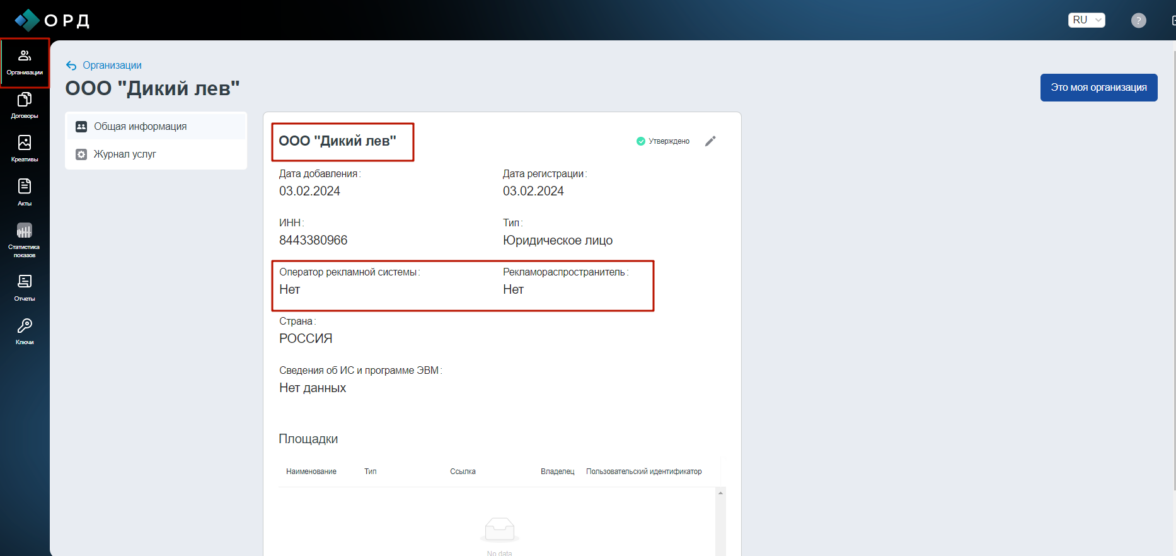Open the Организации sidebar section
Image resolution: width=1176 pixels, height=556 pixels.
click(x=24, y=61)
